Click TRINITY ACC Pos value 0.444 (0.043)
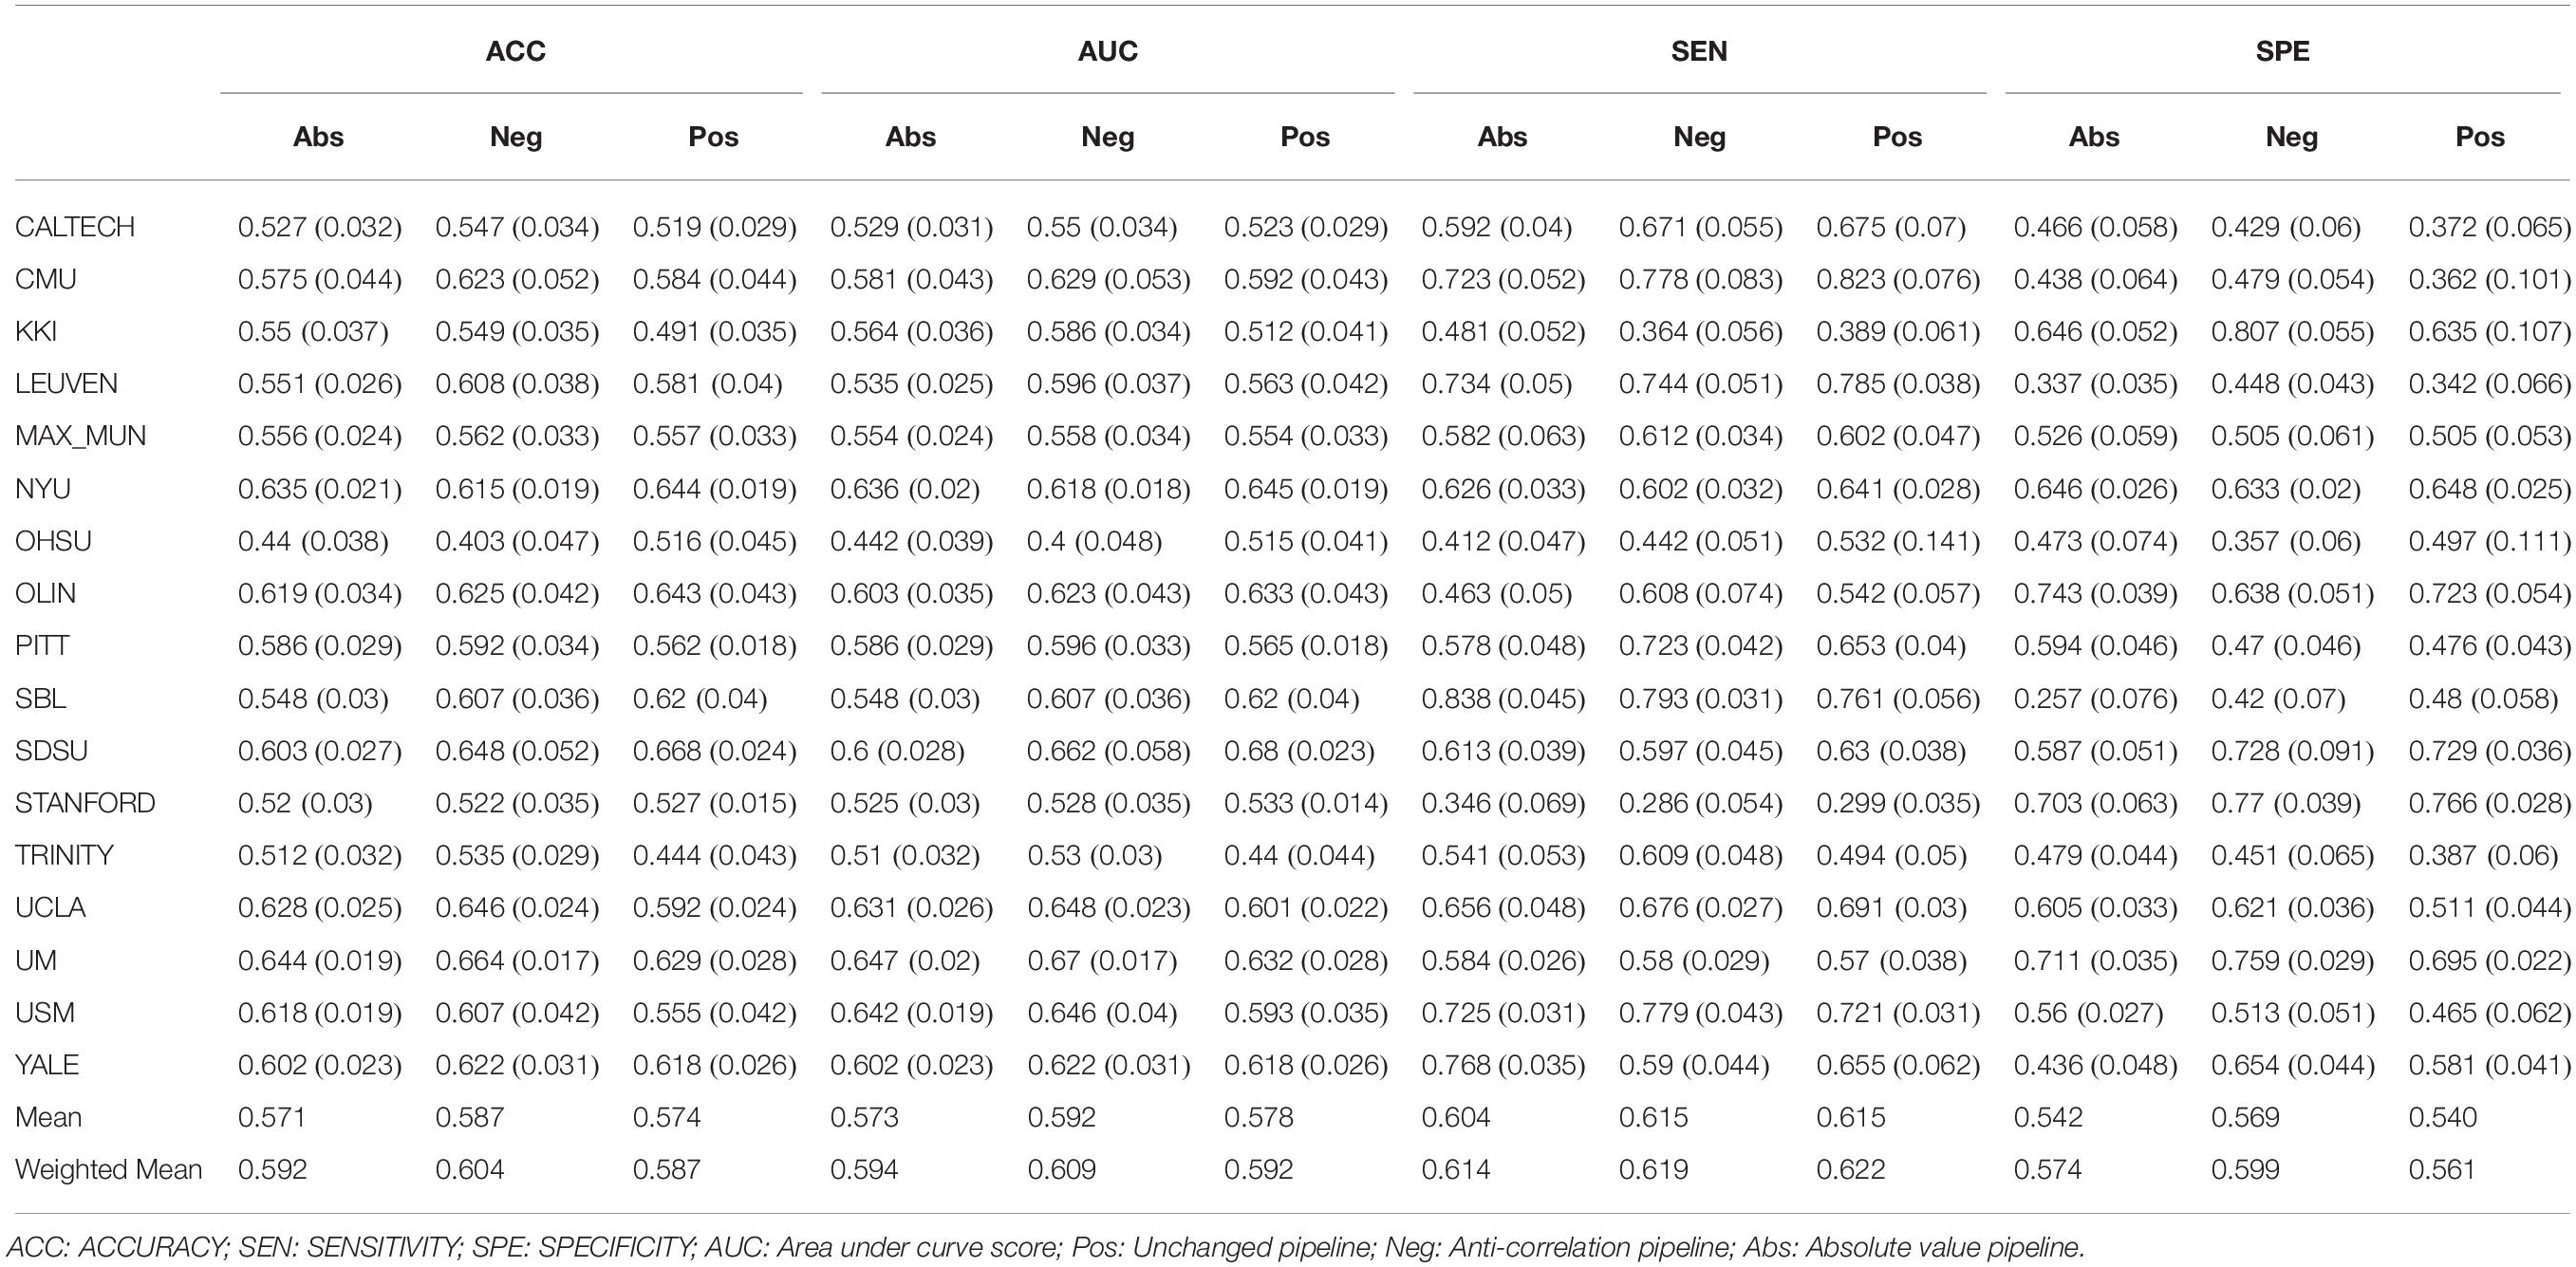2576x1267 pixels. [714, 855]
